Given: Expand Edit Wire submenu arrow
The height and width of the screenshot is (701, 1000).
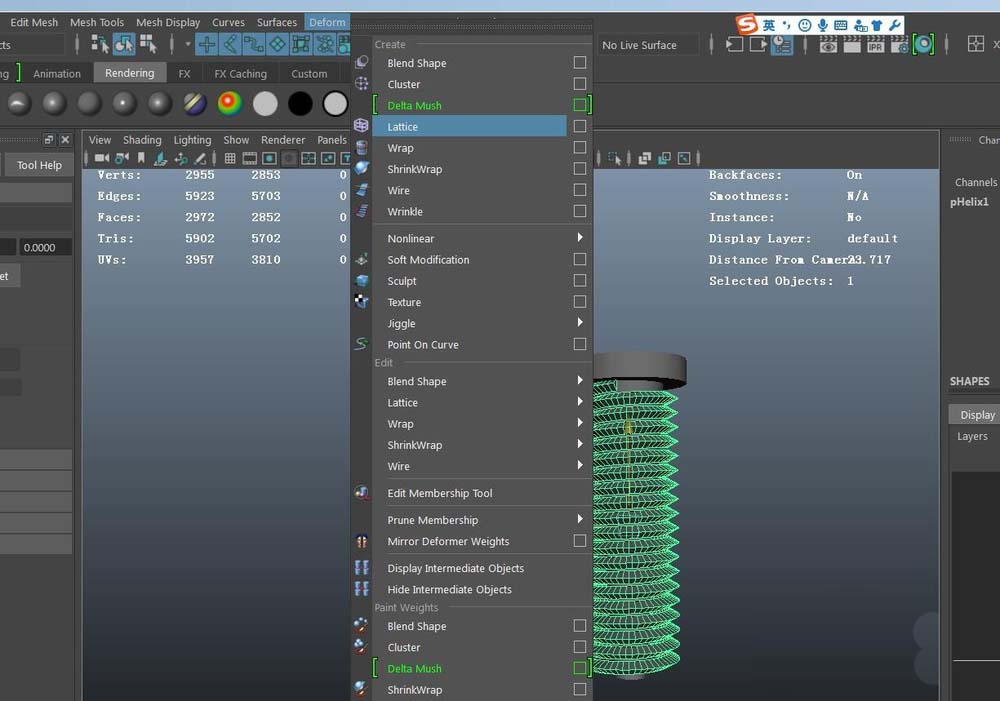Looking at the screenshot, I should pyautogui.click(x=580, y=465).
